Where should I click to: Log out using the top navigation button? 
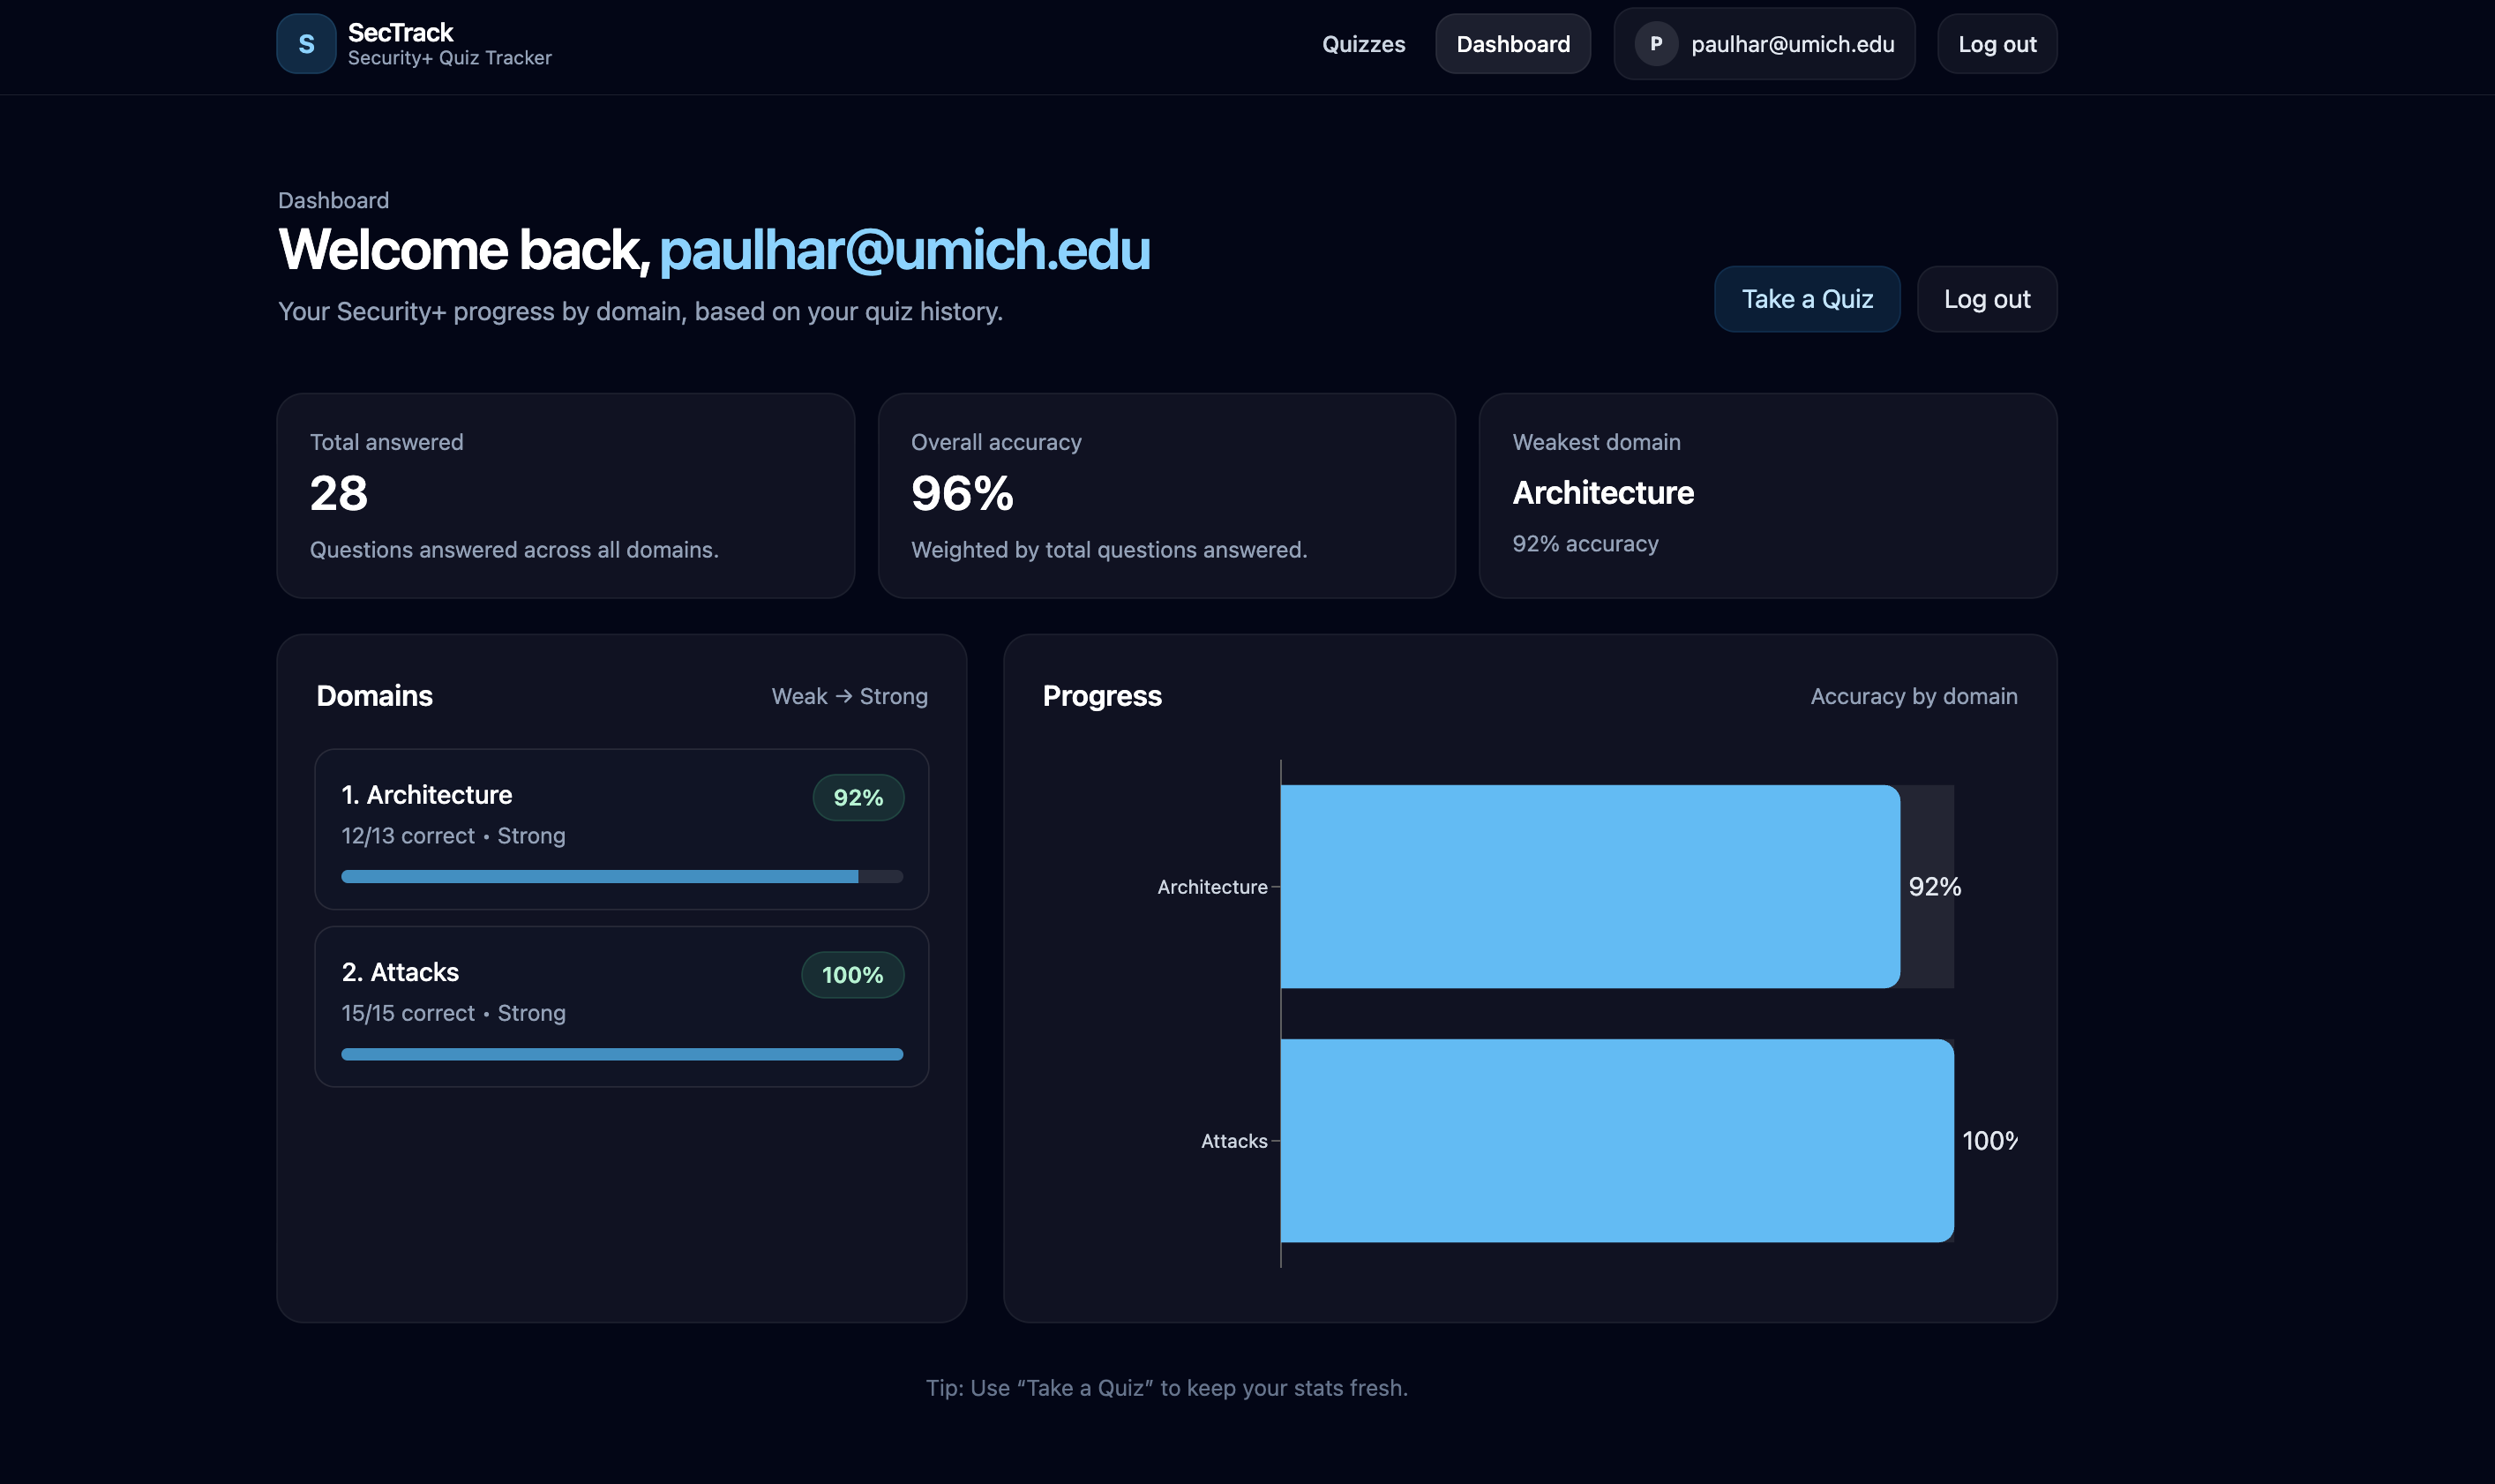click(1996, 43)
